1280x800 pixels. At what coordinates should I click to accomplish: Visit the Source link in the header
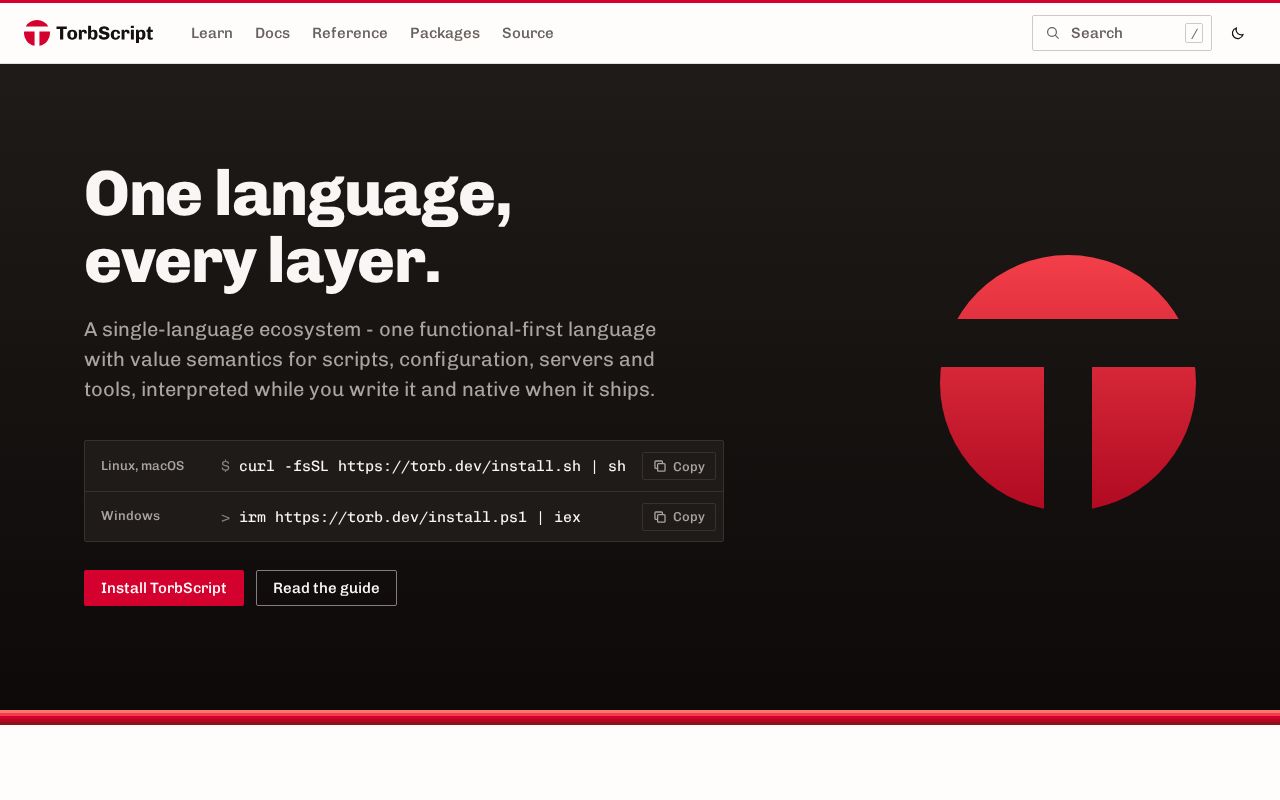[x=528, y=33]
